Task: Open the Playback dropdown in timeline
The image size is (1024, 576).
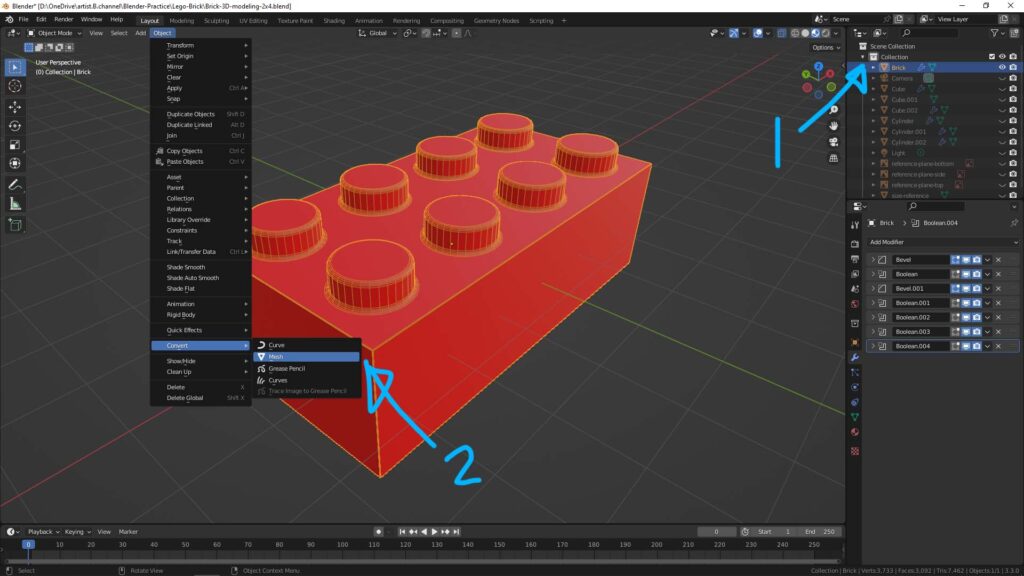Action: [x=43, y=532]
